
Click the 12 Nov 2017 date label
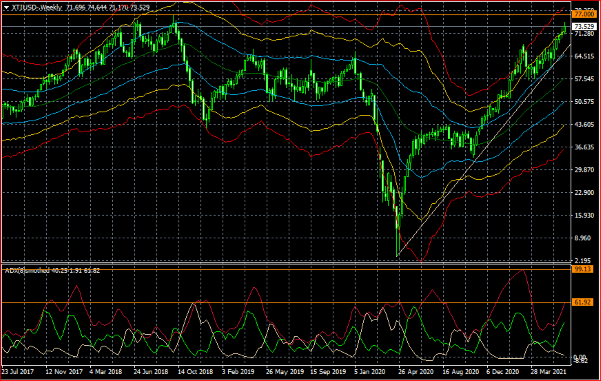coord(64,371)
